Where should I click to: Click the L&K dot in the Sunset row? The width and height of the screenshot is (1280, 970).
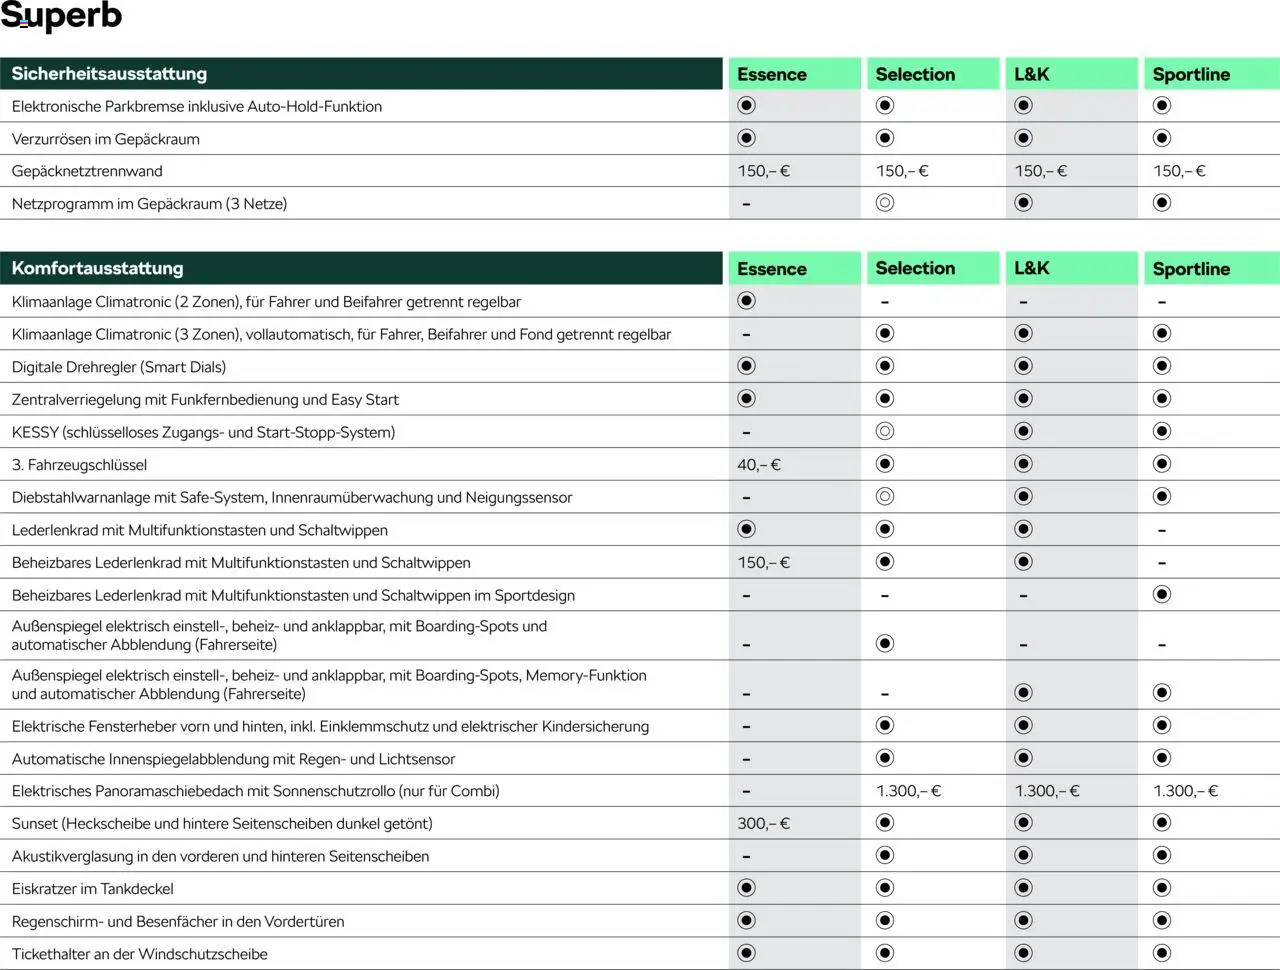(1023, 823)
